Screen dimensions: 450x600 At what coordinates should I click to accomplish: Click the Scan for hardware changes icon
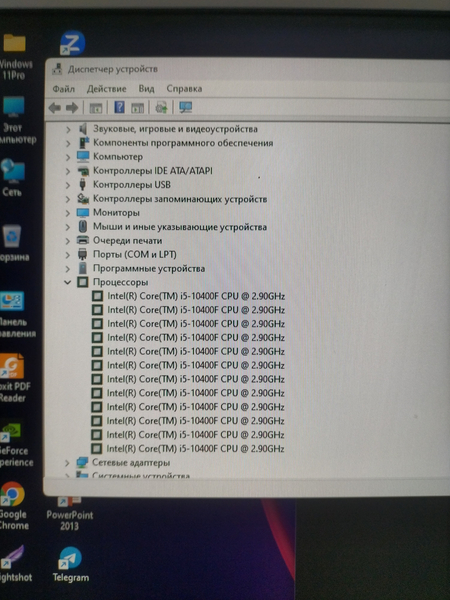[186, 108]
